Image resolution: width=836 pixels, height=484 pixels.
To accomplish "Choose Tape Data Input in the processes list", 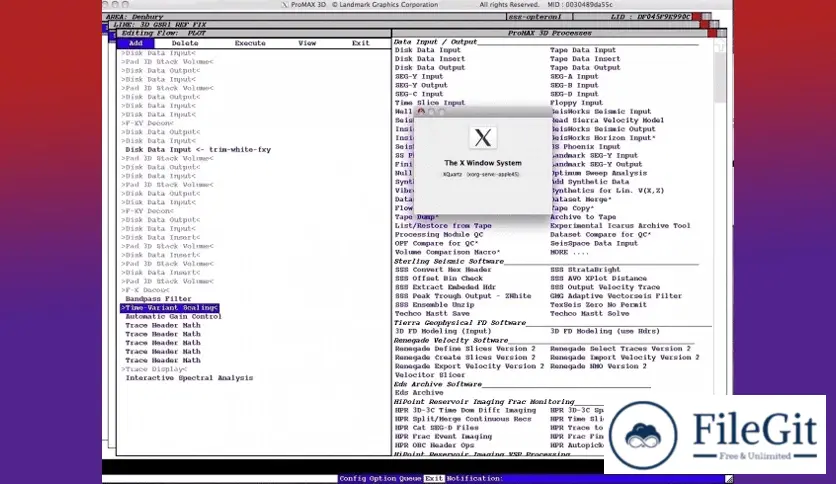I will point(583,50).
